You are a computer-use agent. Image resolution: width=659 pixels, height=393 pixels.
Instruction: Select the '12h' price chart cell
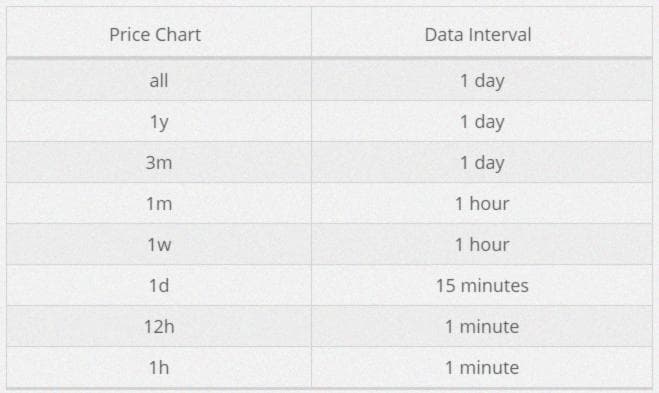coord(159,326)
